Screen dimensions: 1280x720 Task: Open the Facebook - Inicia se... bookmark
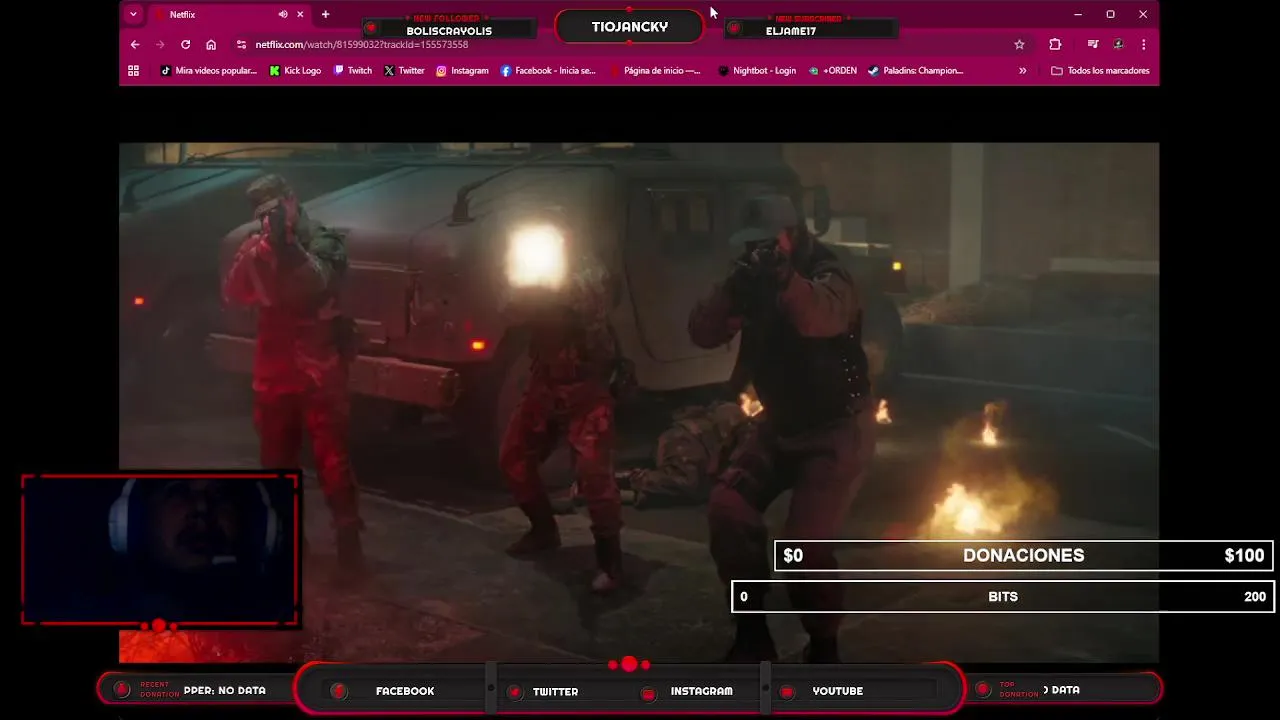548,71
